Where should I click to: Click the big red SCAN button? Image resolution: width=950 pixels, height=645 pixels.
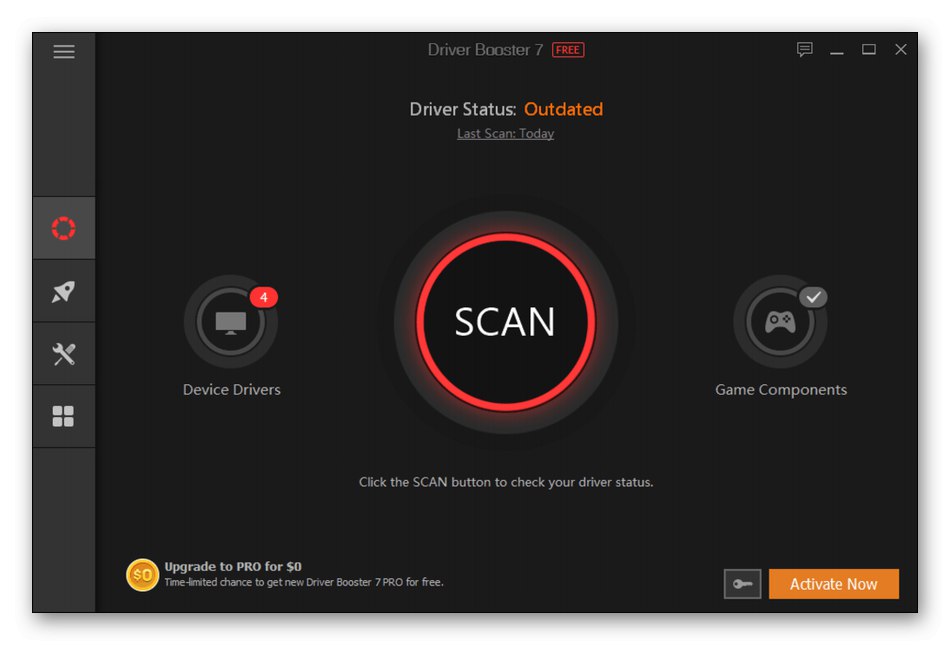(505, 322)
